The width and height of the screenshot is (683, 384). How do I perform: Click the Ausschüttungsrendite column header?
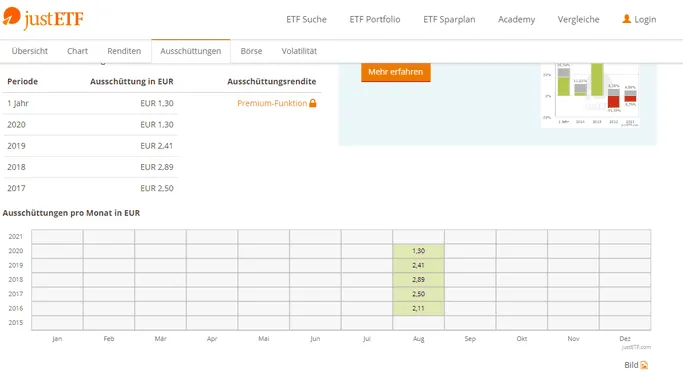pyautogui.click(x=272, y=81)
